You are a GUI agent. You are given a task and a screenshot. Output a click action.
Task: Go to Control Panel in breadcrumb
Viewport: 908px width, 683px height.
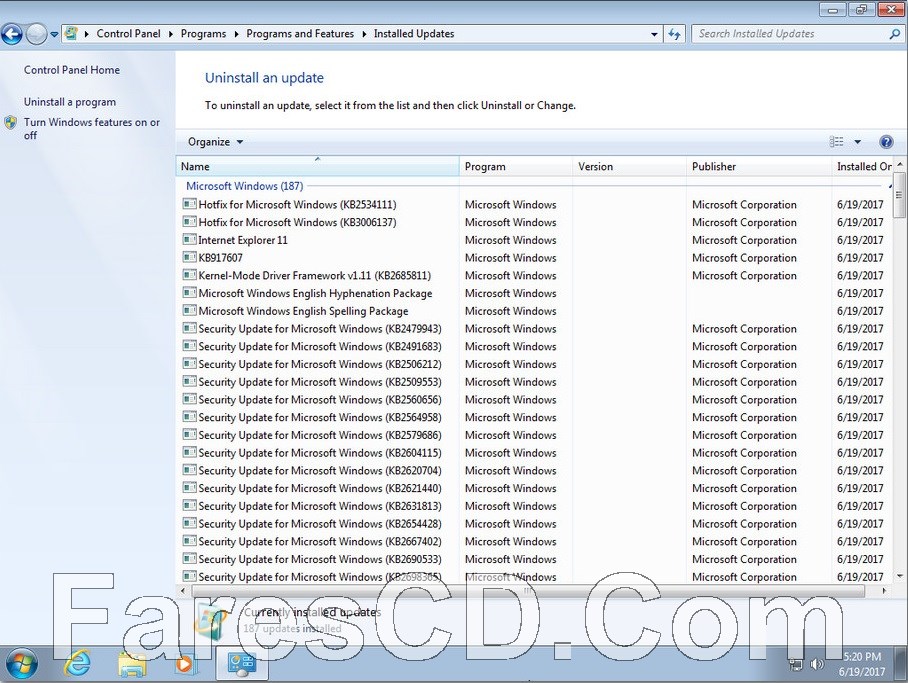click(128, 34)
